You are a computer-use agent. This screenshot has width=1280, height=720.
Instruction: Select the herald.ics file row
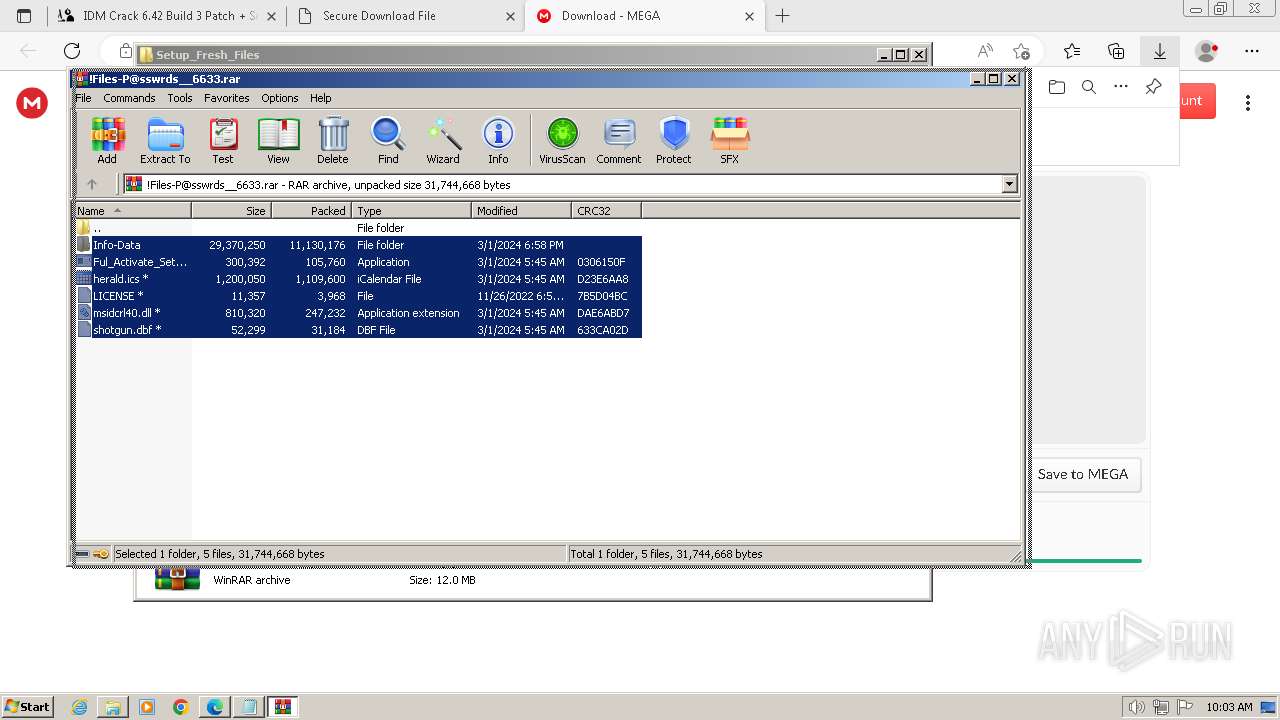pos(359,279)
